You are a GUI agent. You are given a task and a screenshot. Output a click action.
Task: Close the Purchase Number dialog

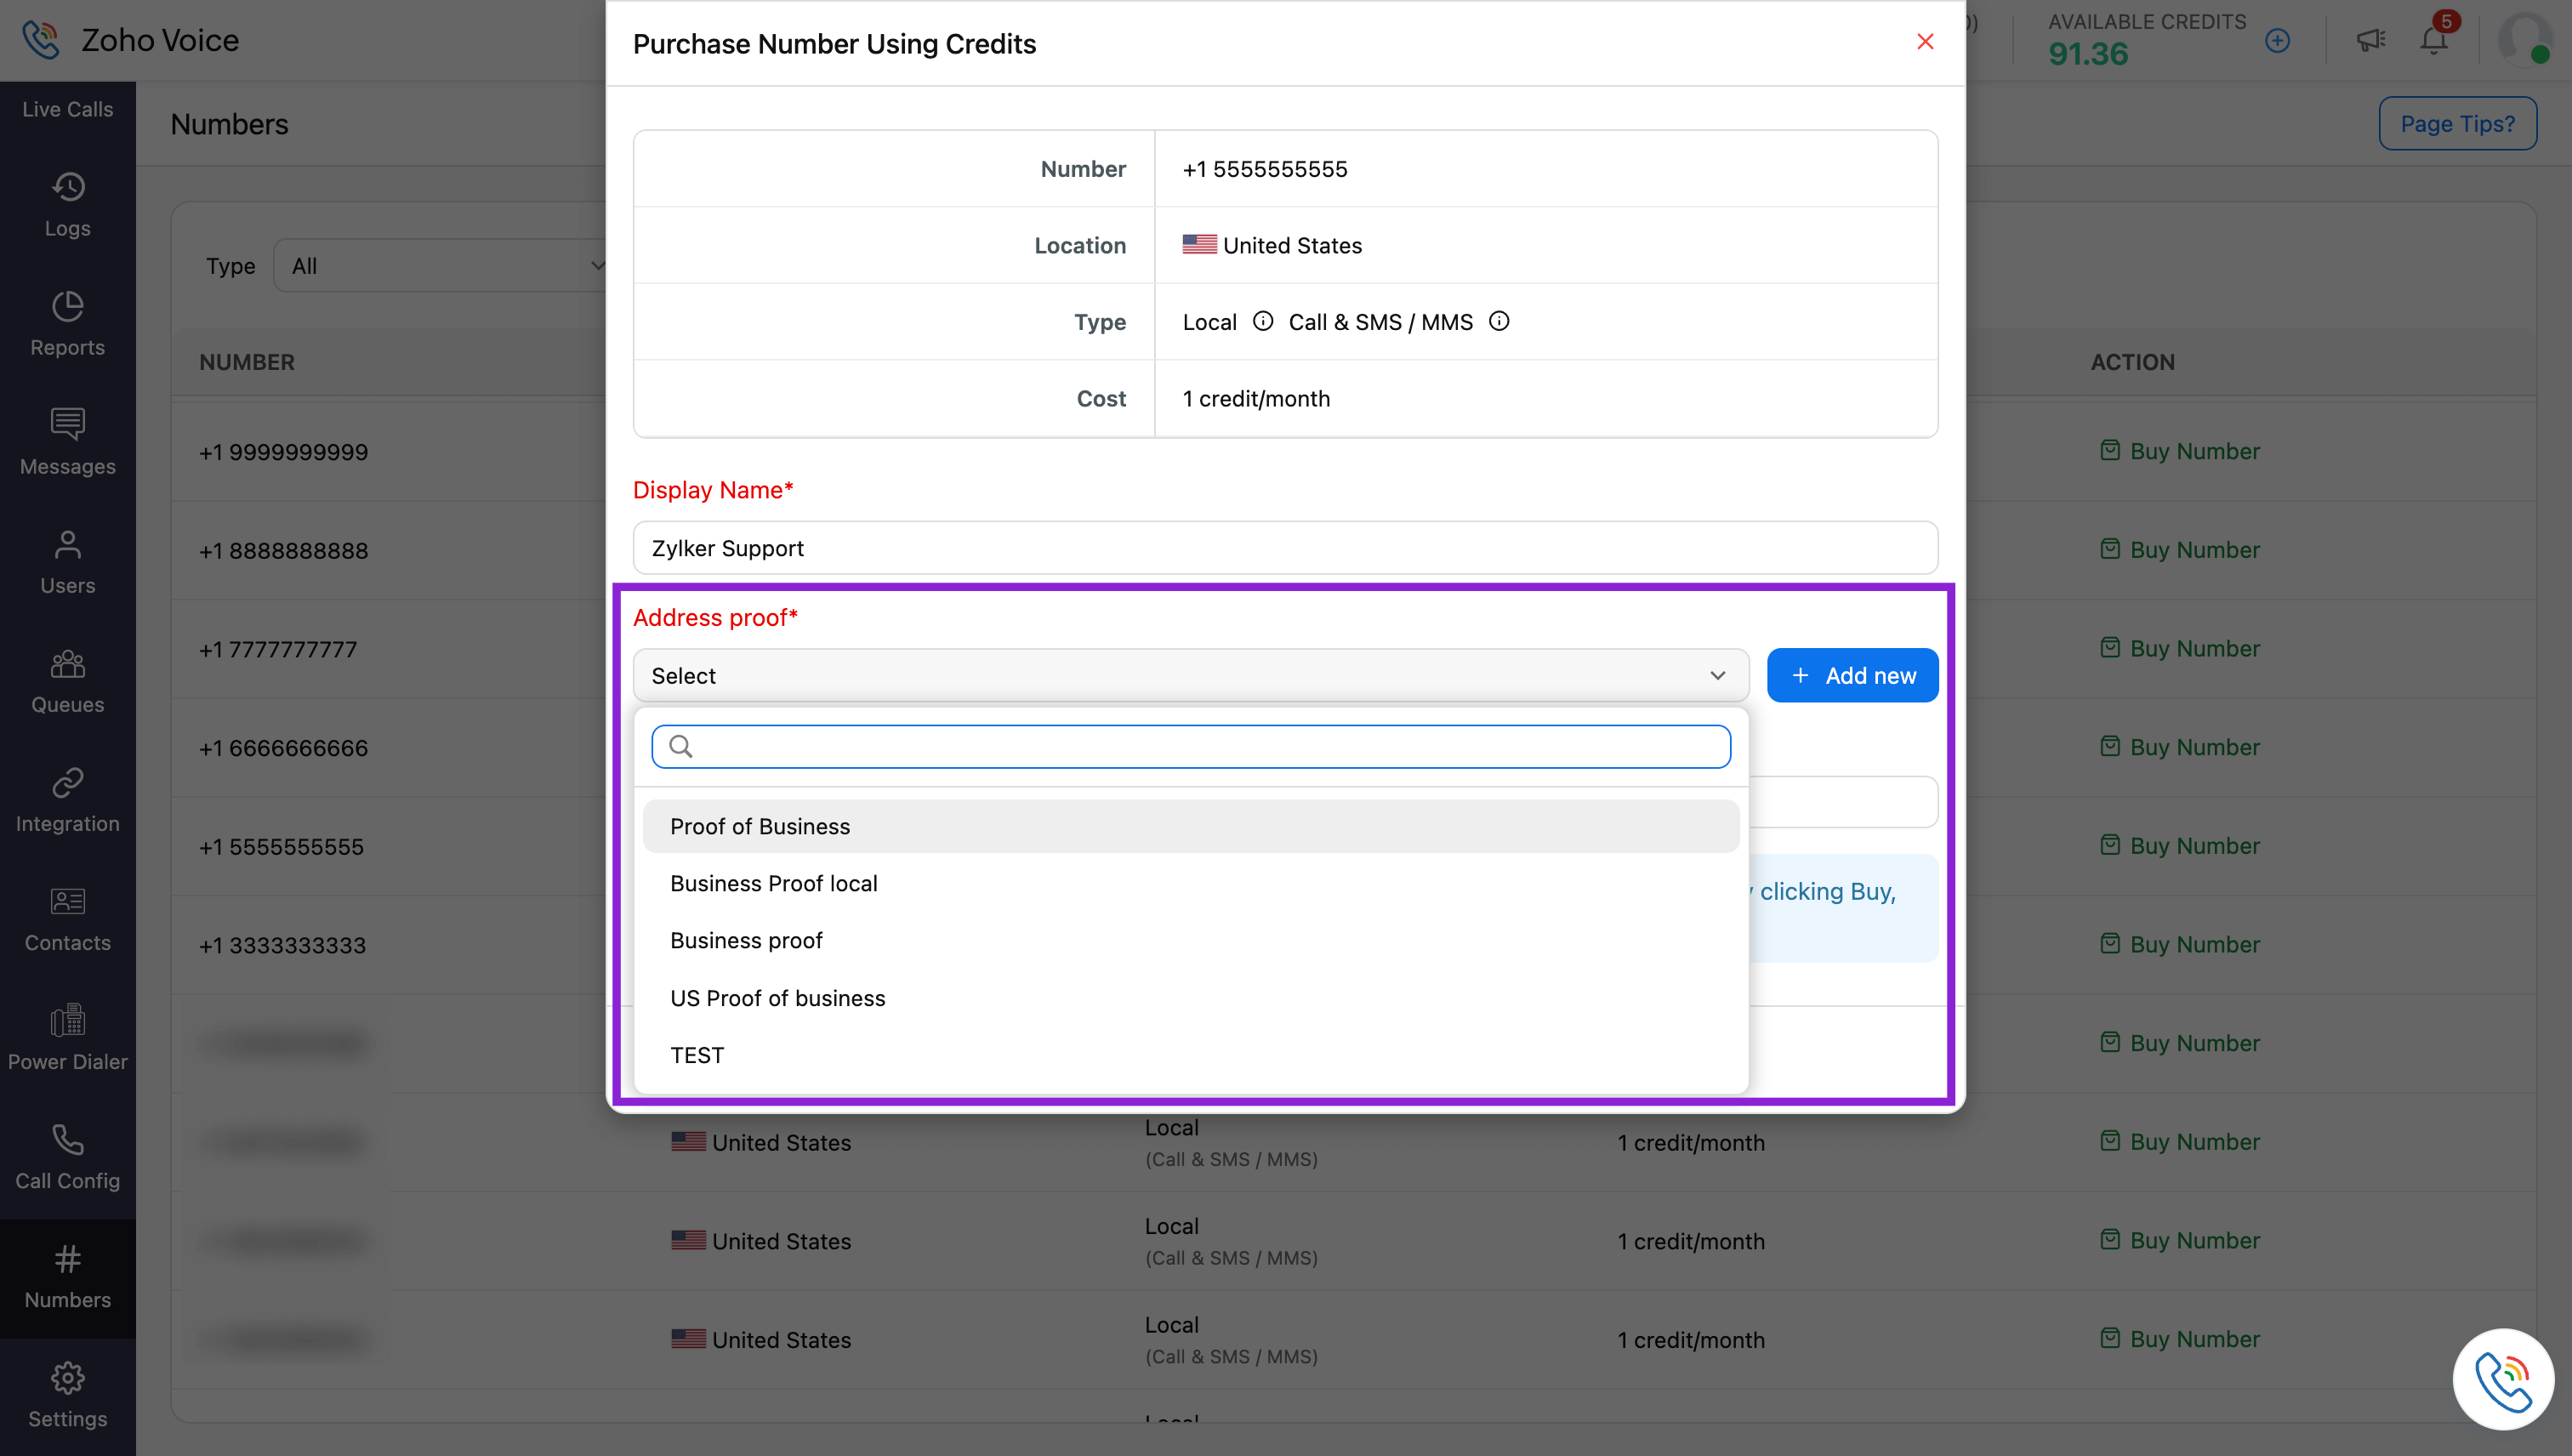[x=1924, y=42]
